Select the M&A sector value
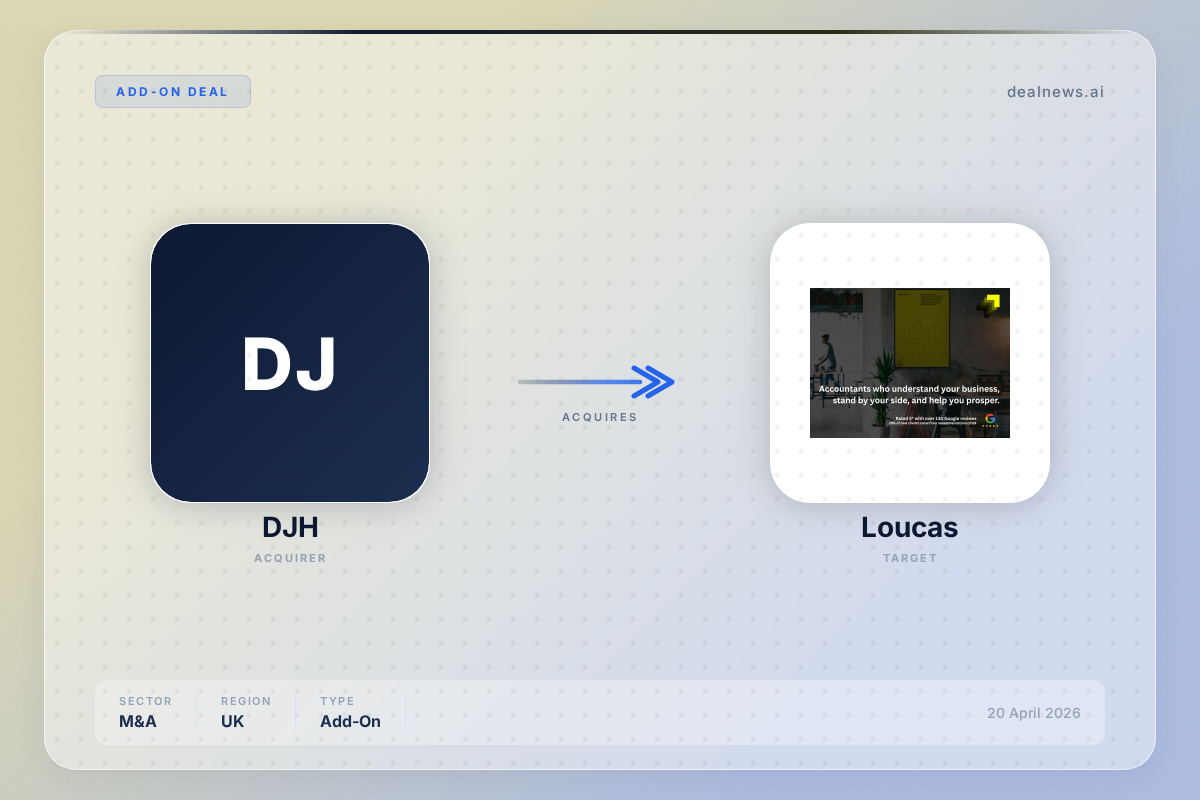The height and width of the screenshot is (800, 1200). 139,721
